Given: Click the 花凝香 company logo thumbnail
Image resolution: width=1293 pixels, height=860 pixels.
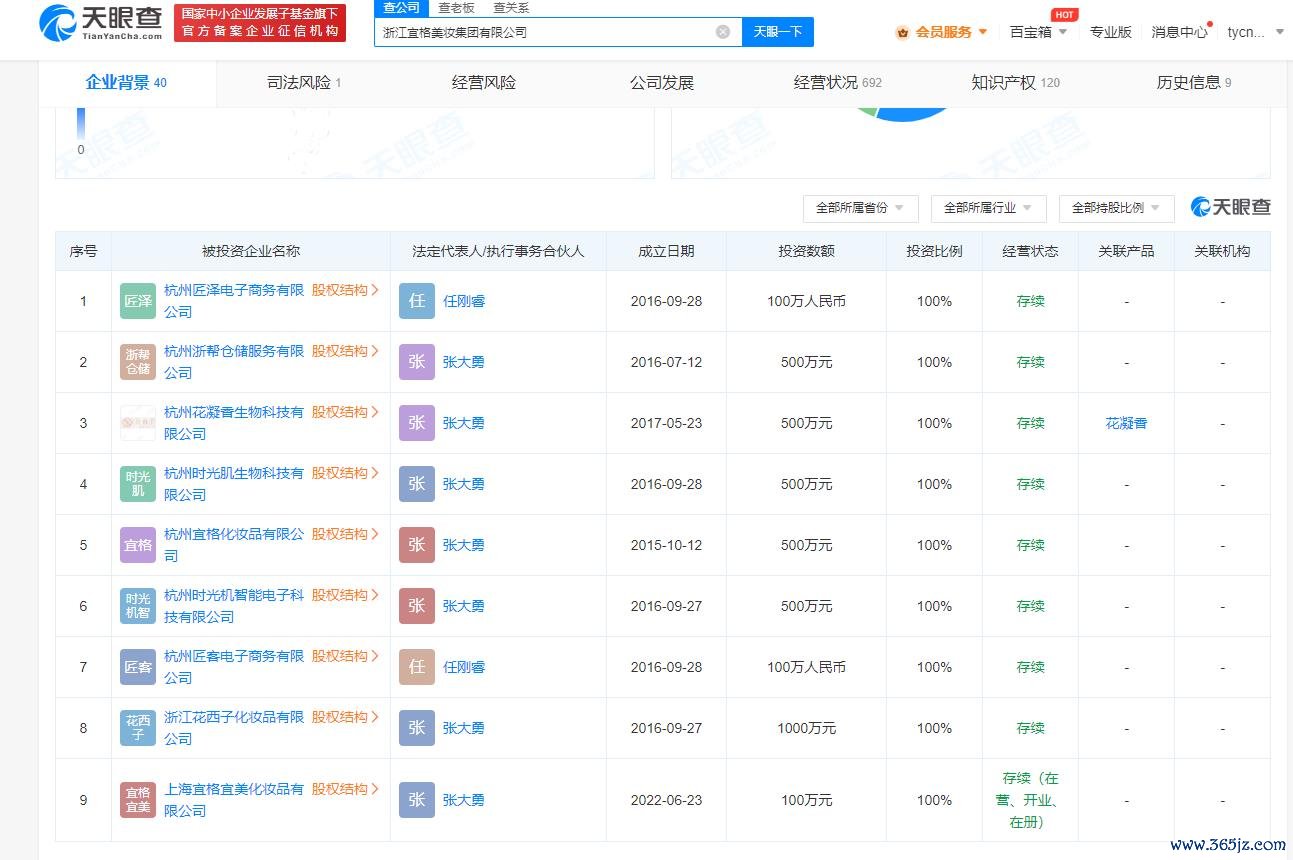Looking at the screenshot, I should (x=138, y=423).
